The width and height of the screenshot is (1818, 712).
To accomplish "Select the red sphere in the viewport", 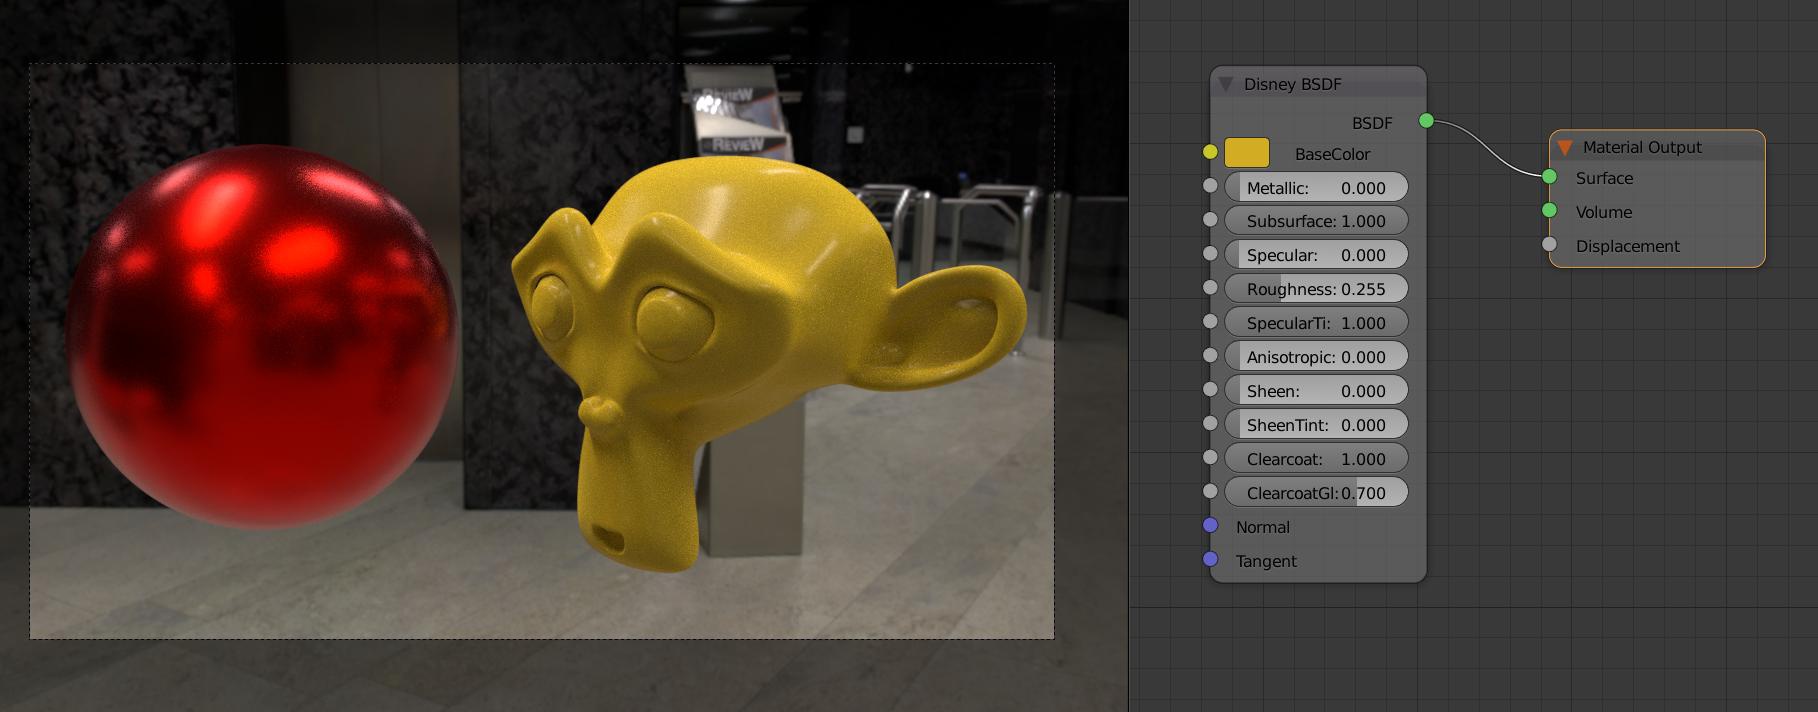I will 262,336.
